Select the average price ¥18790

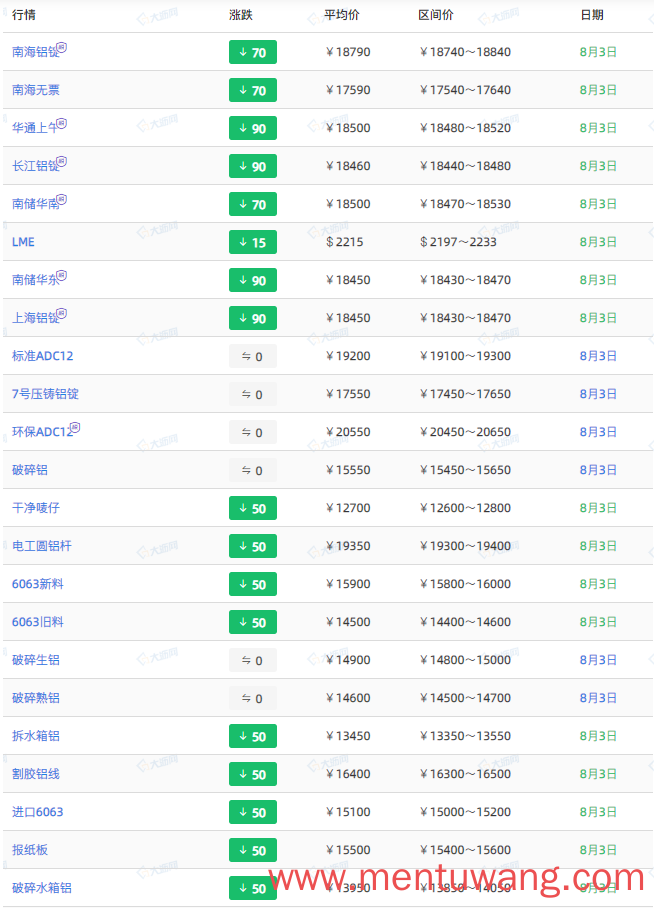348,52
